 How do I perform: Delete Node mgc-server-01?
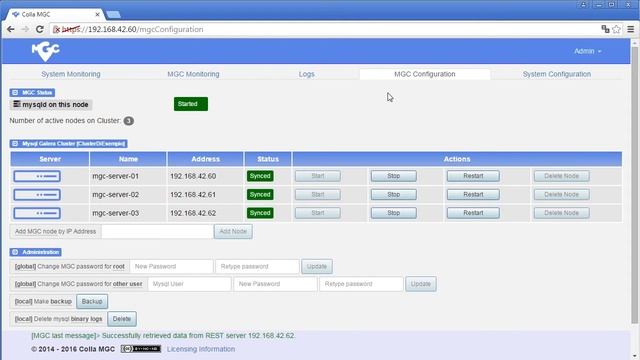tap(562, 176)
